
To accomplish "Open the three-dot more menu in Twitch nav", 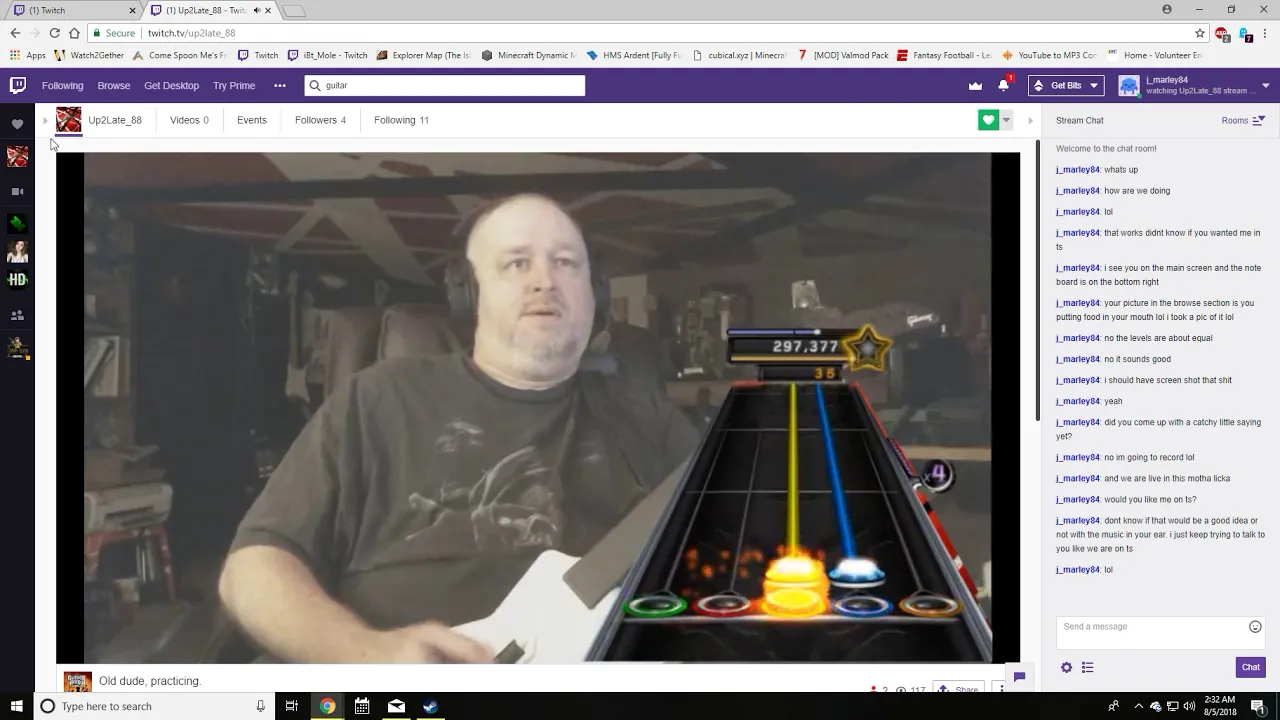I will (x=280, y=86).
